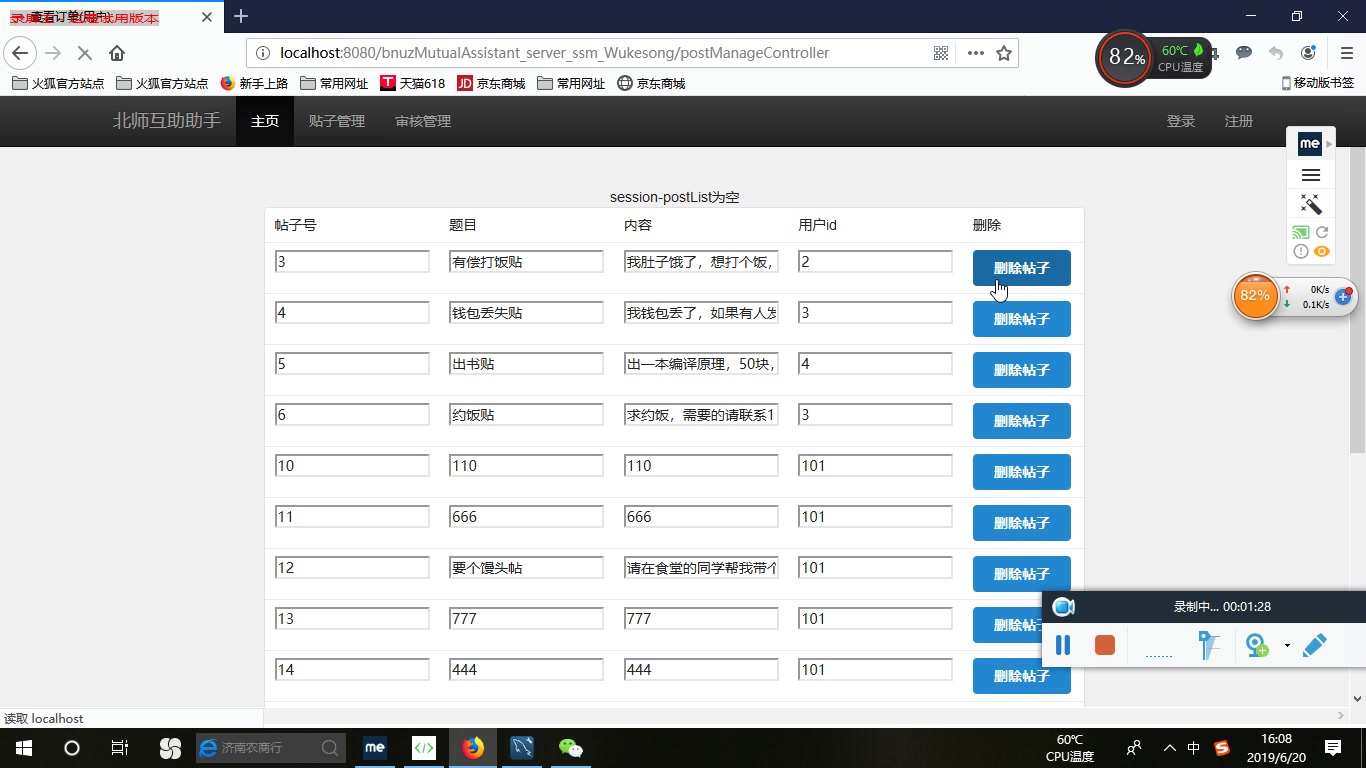Viewport: 1366px width, 768px height.
Task: Click the content field 我钱包丢了
Action: (701, 313)
